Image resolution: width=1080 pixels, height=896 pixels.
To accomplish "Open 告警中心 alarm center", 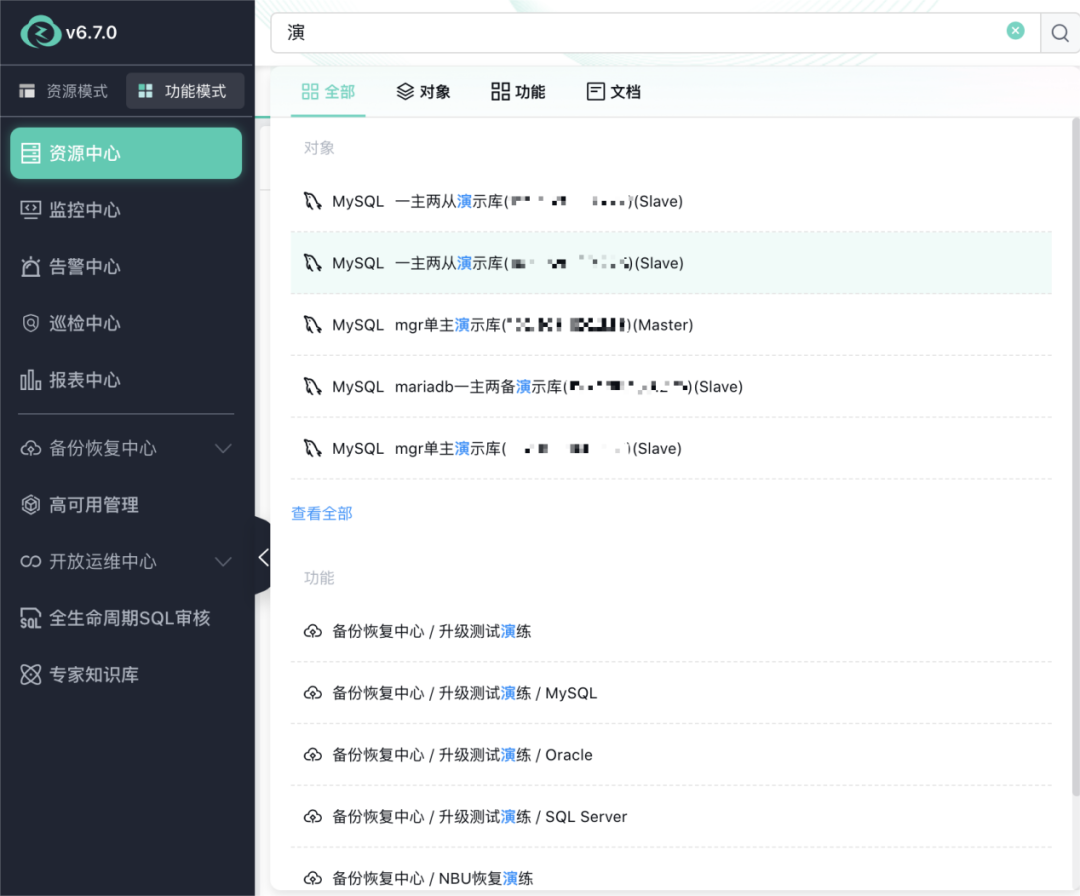I will click(84, 267).
